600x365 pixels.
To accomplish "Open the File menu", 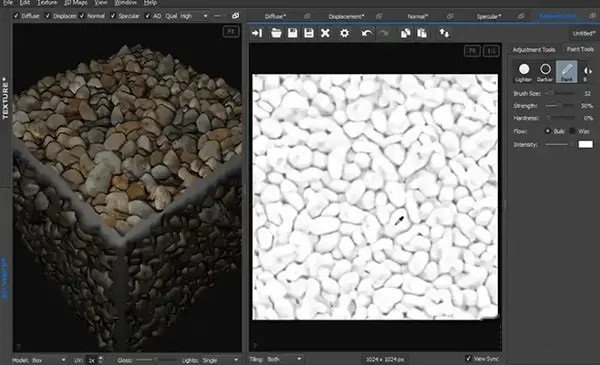I will [8, 3].
